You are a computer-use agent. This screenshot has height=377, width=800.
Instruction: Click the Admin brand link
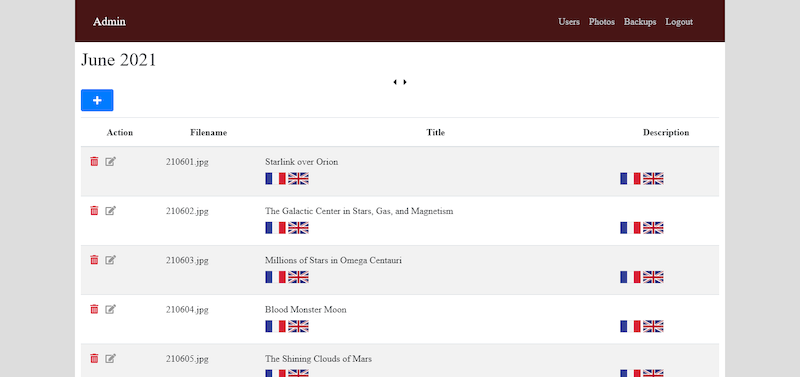(109, 21)
